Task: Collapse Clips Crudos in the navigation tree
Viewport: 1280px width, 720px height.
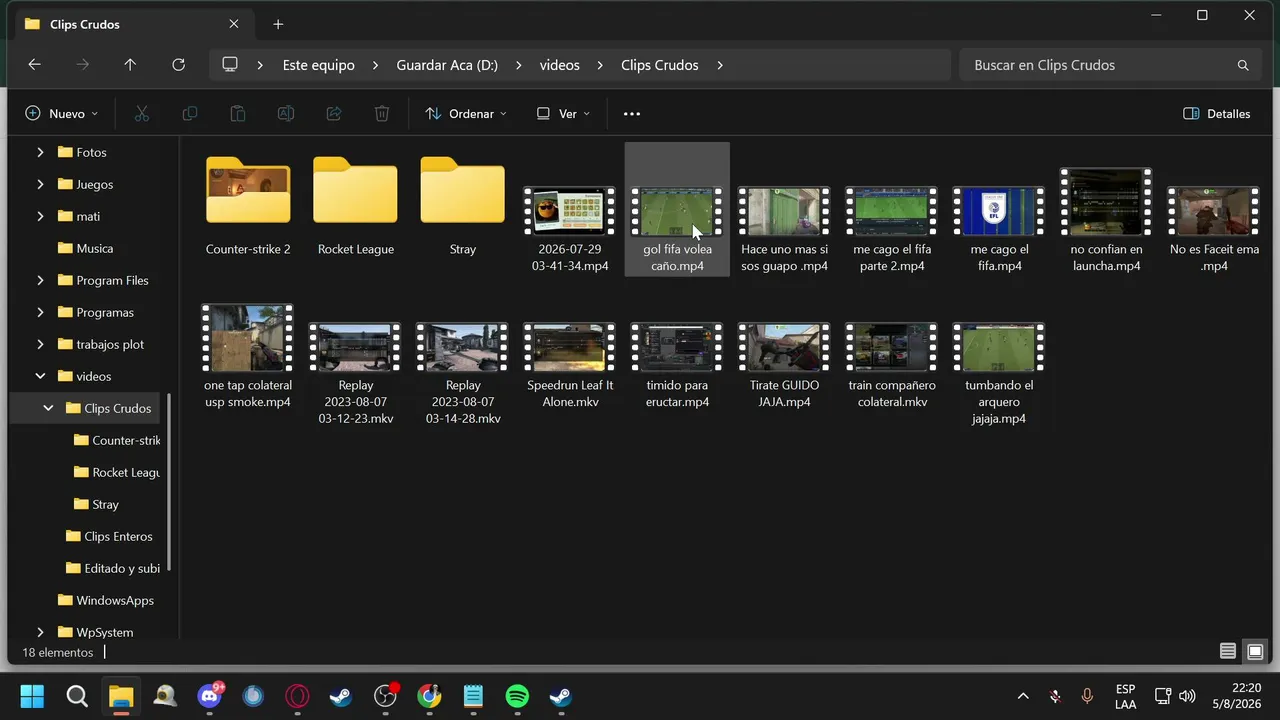Action: pyautogui.click(x=48, y=408)
